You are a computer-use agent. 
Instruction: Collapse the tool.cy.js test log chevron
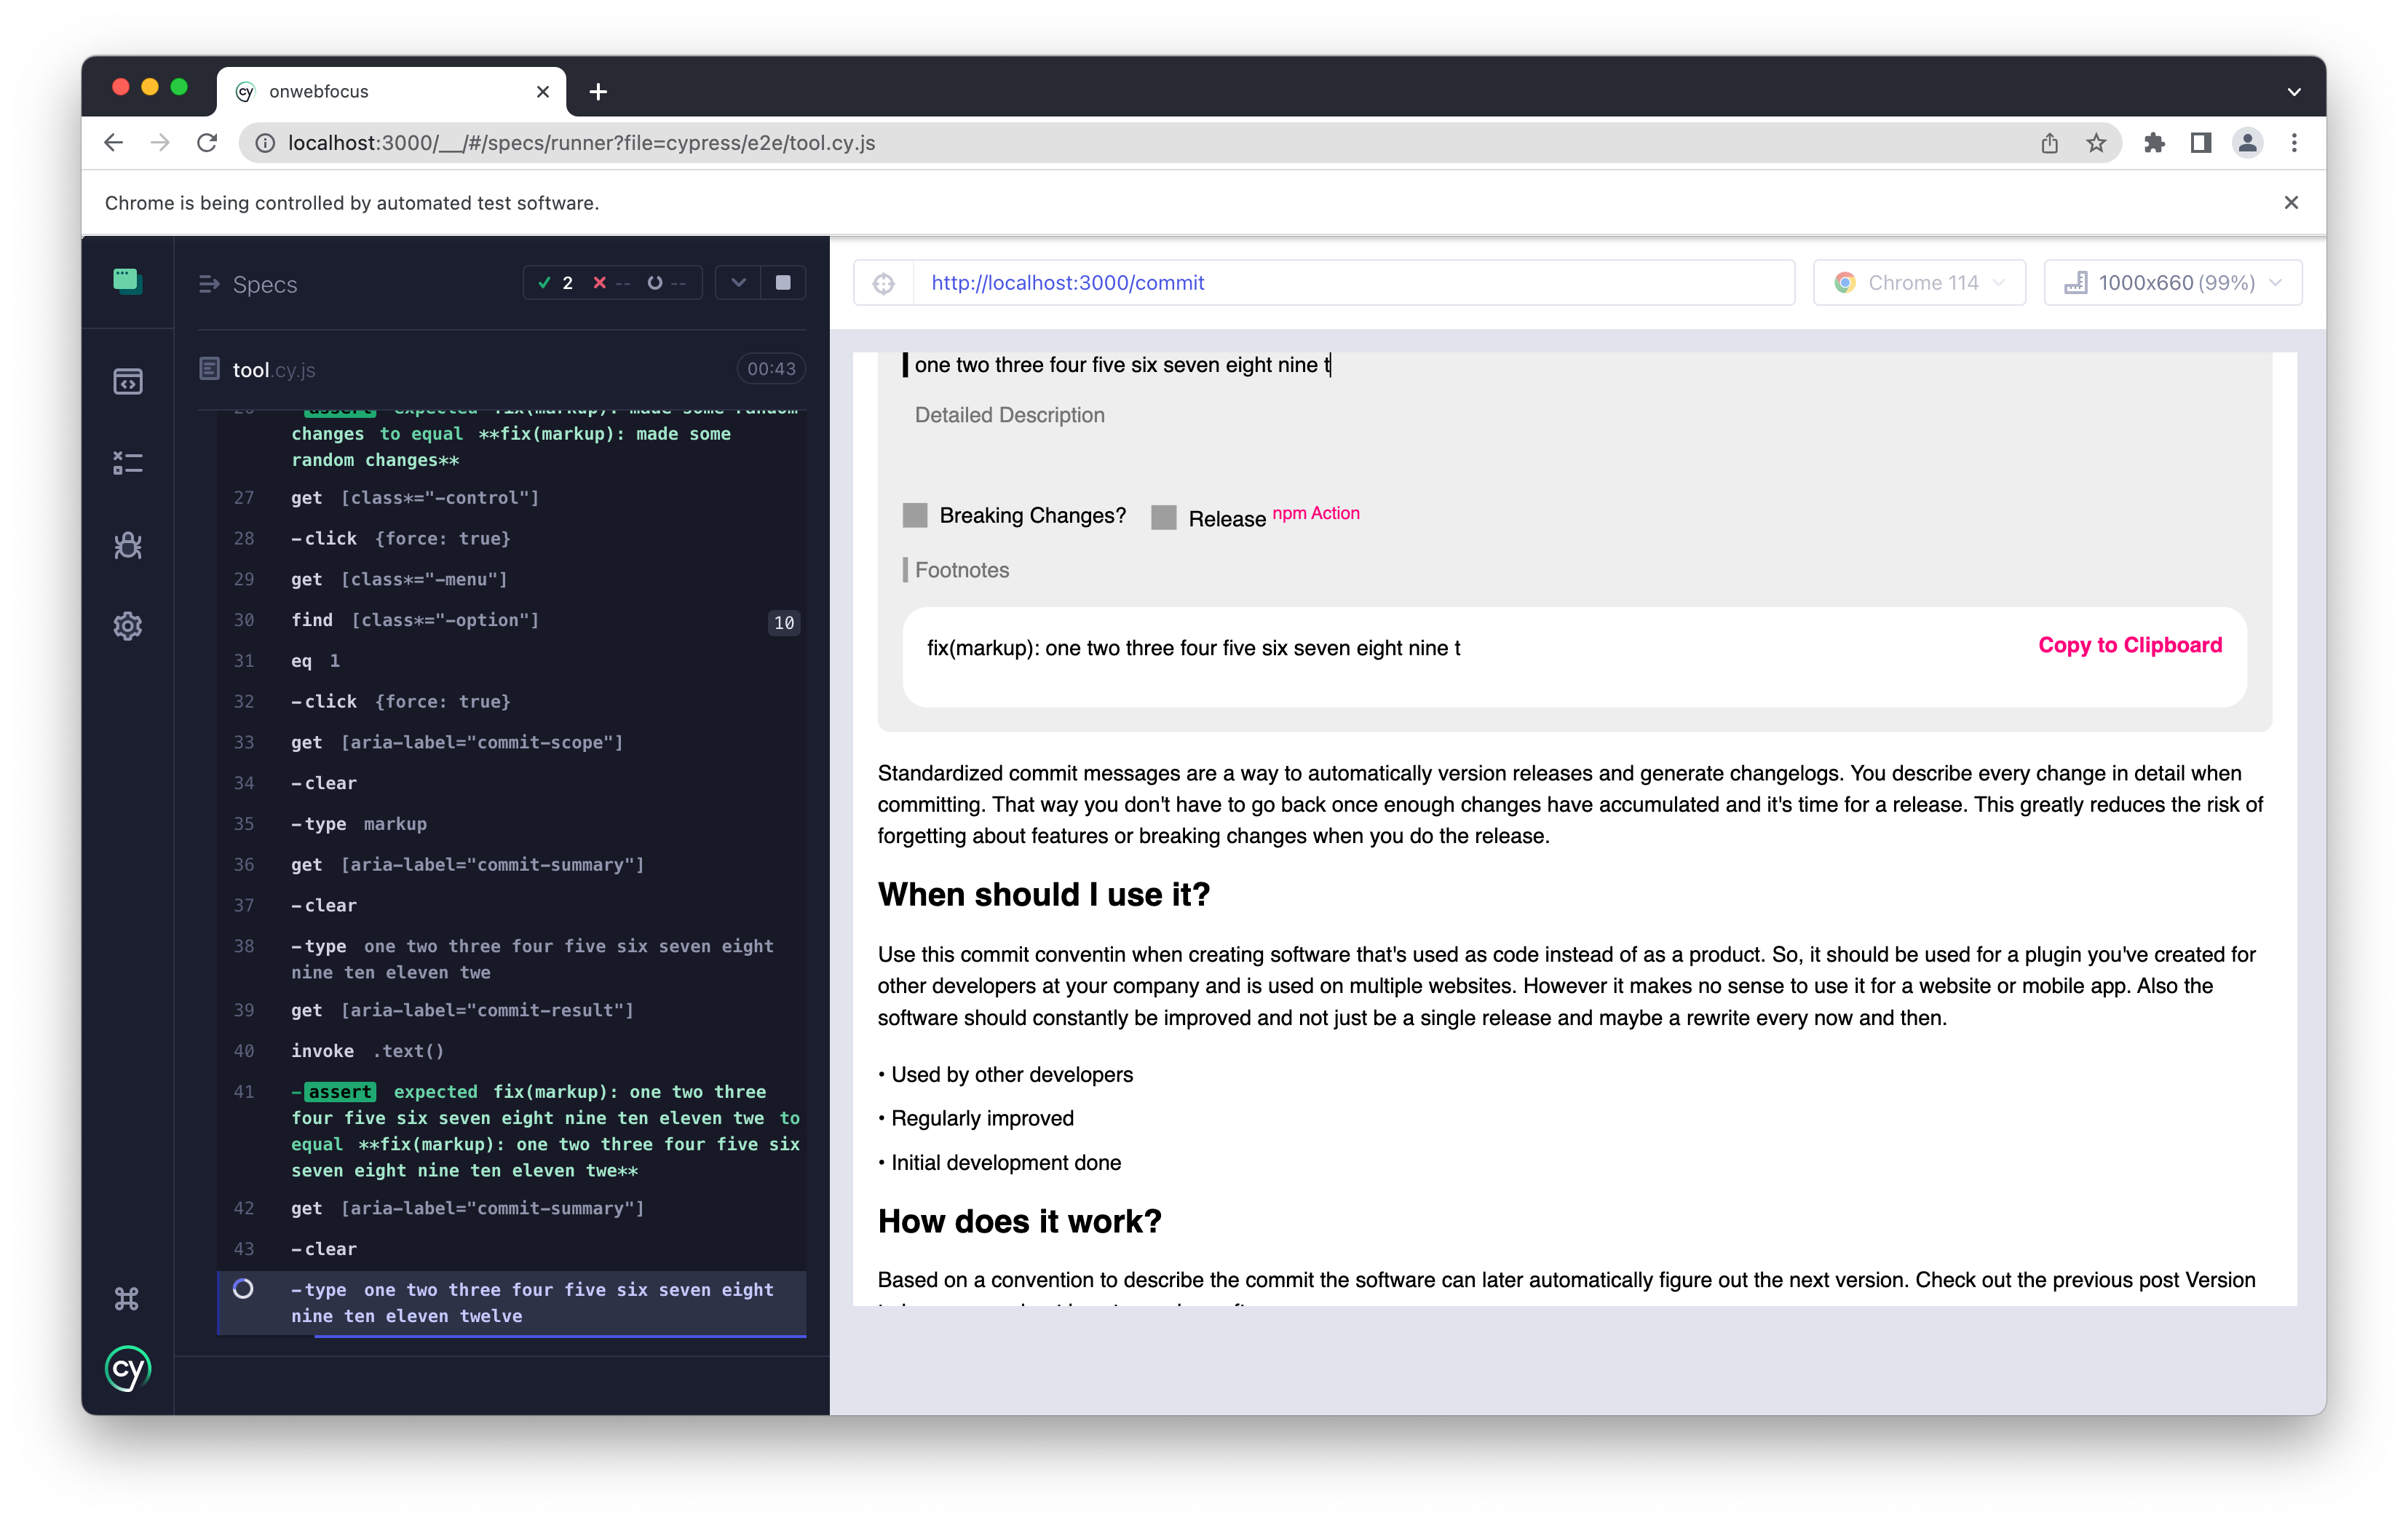pos(738,282)
